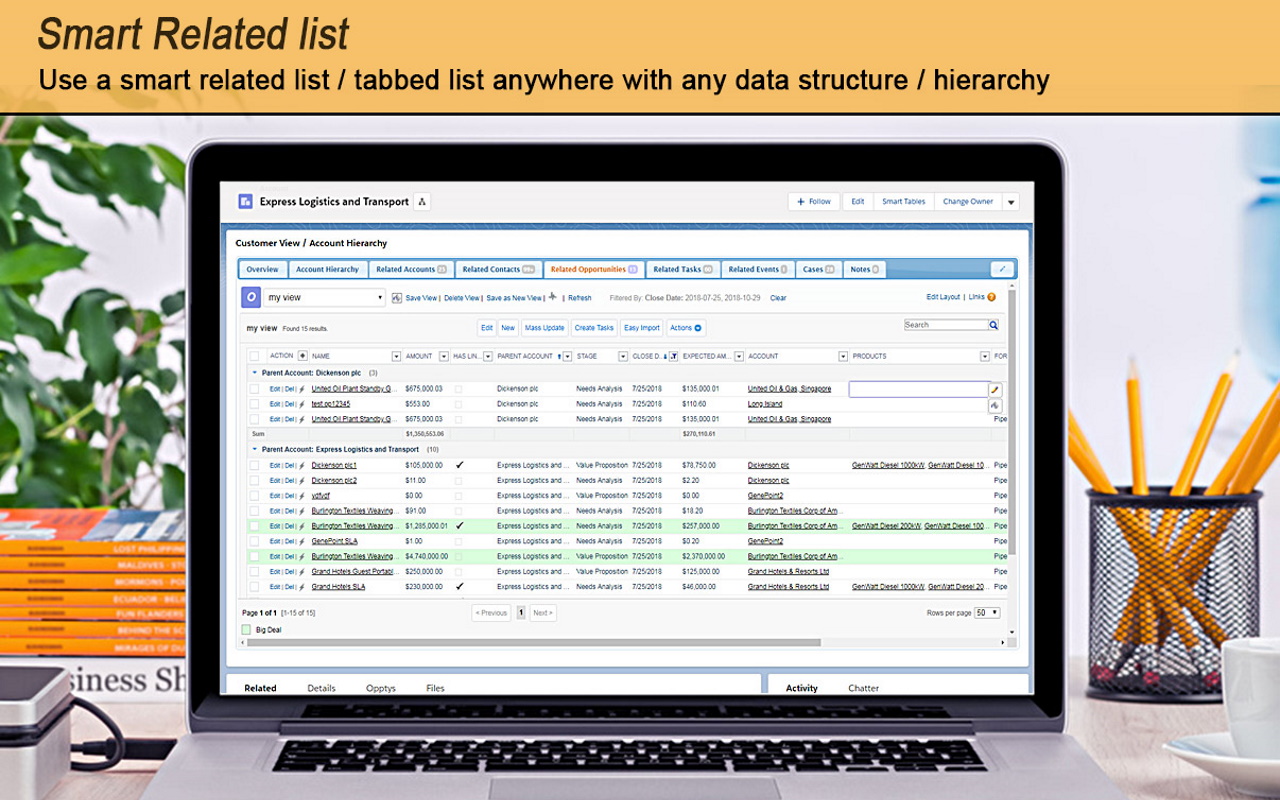Select the checkbox for Dickenson plc2 row
This screenshot has width=1280, height=800.
[x=254, y=480]
